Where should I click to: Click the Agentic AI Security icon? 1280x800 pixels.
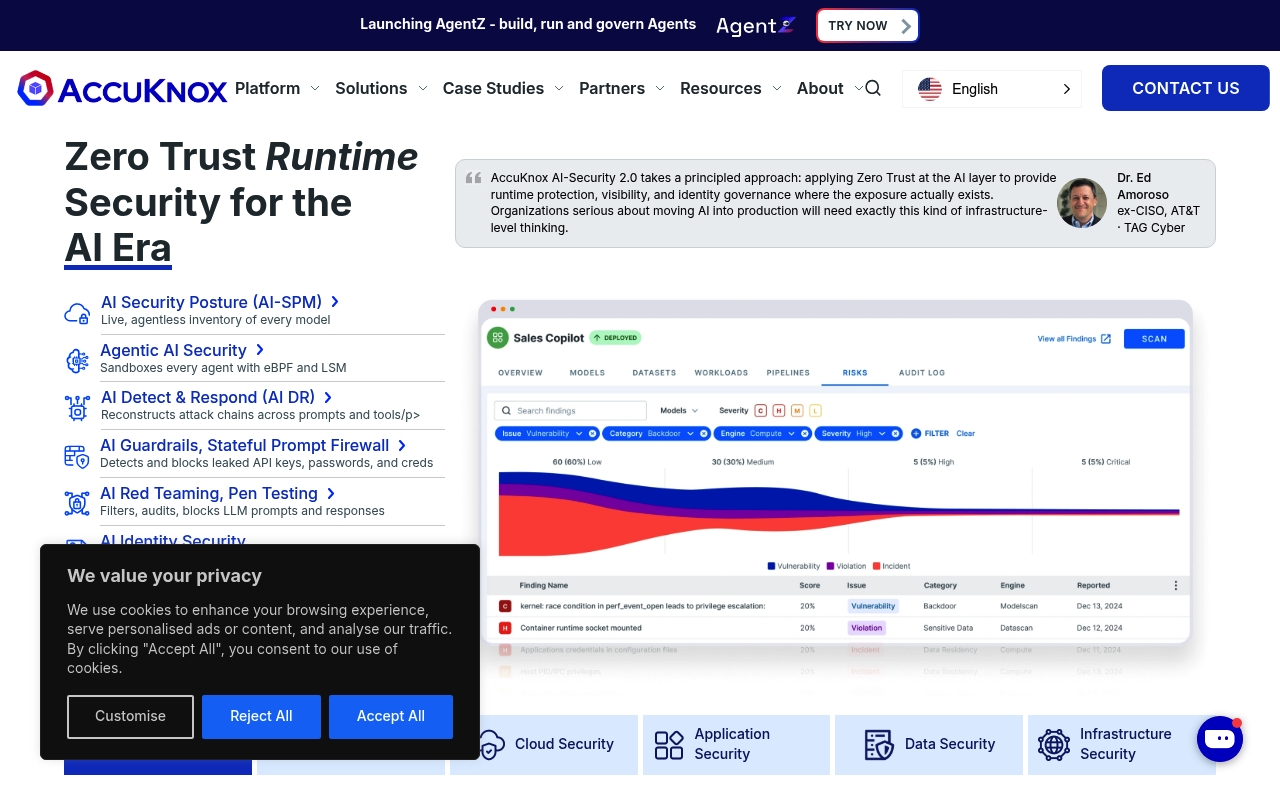(x=77, y=361)
